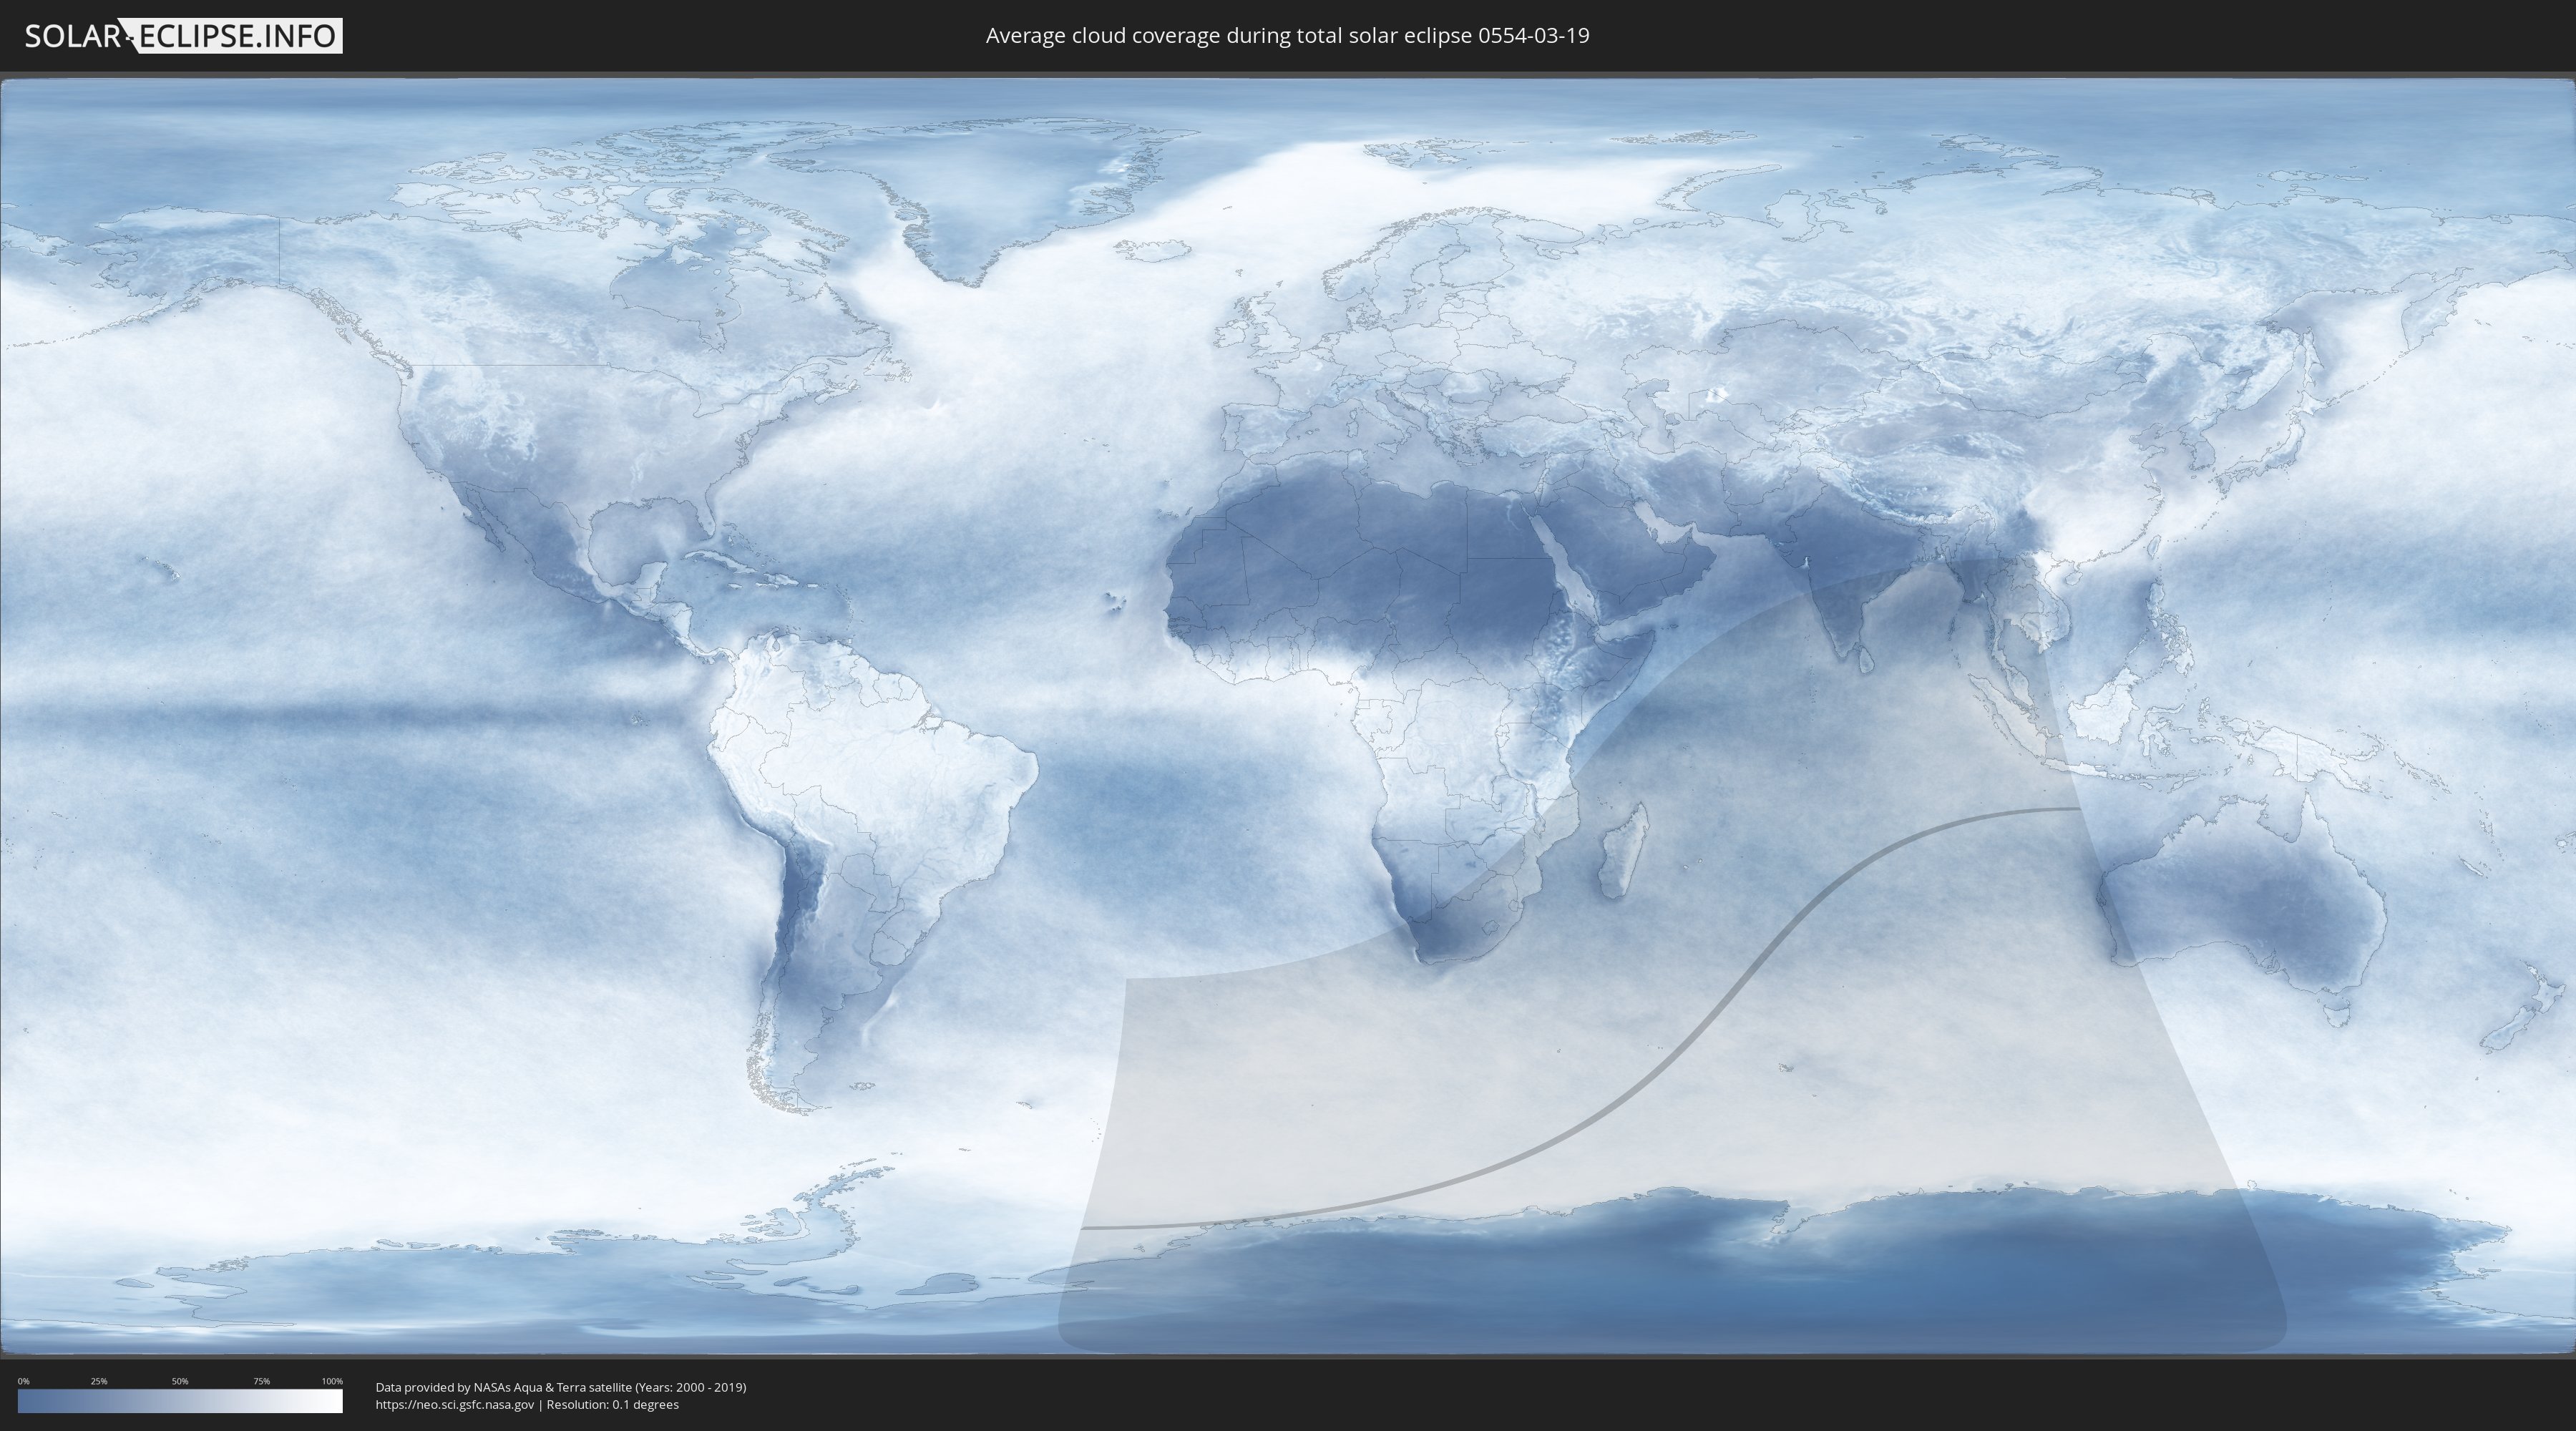
Task: Click the NASA Aqua & Terra data credit
Action: [x=561, y=1387]
